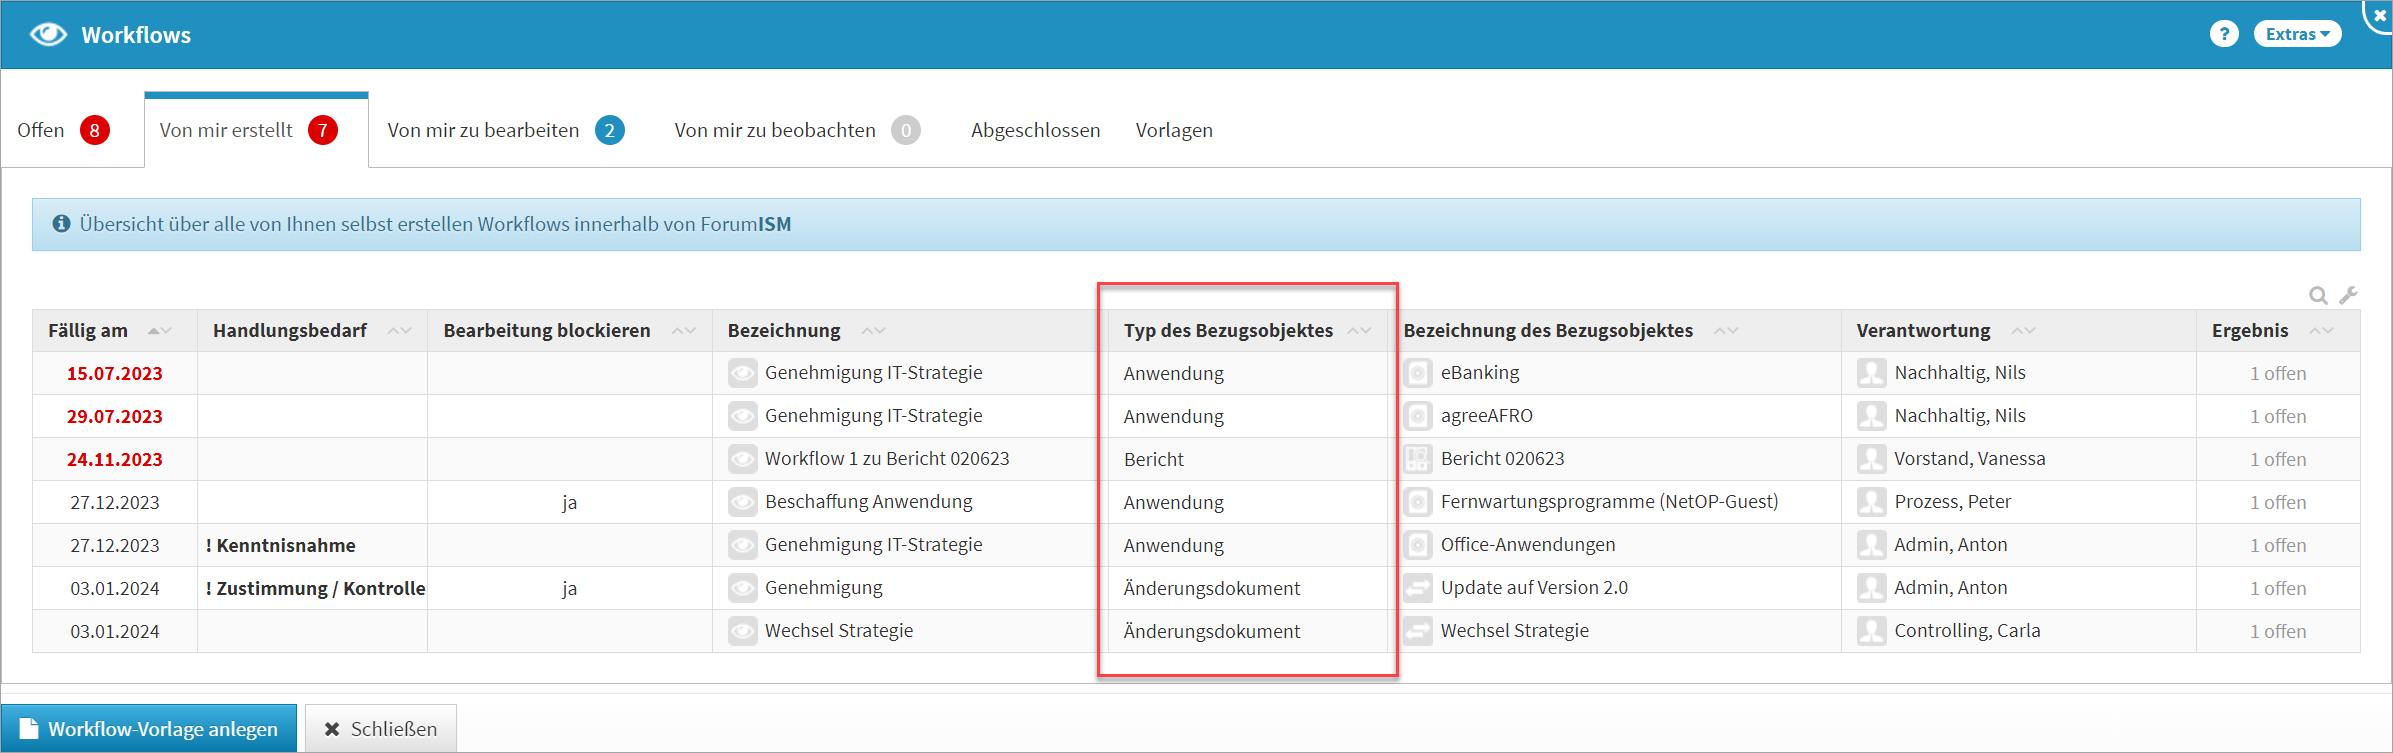Sort table by Fällig am column arrows
Viewport: 2393px width, 753px height.
pyautogui.click(x=160, y=331)
